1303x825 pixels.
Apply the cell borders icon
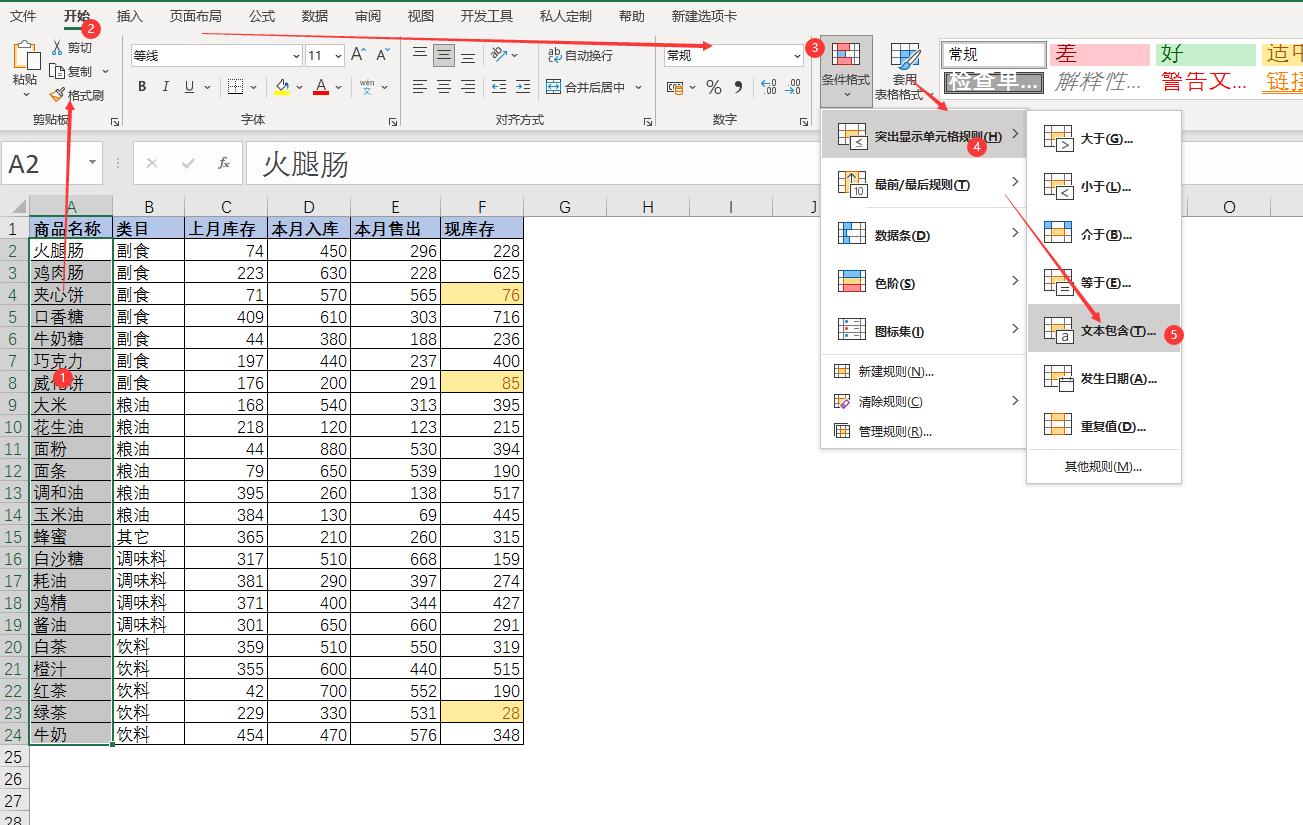(235, 87)
